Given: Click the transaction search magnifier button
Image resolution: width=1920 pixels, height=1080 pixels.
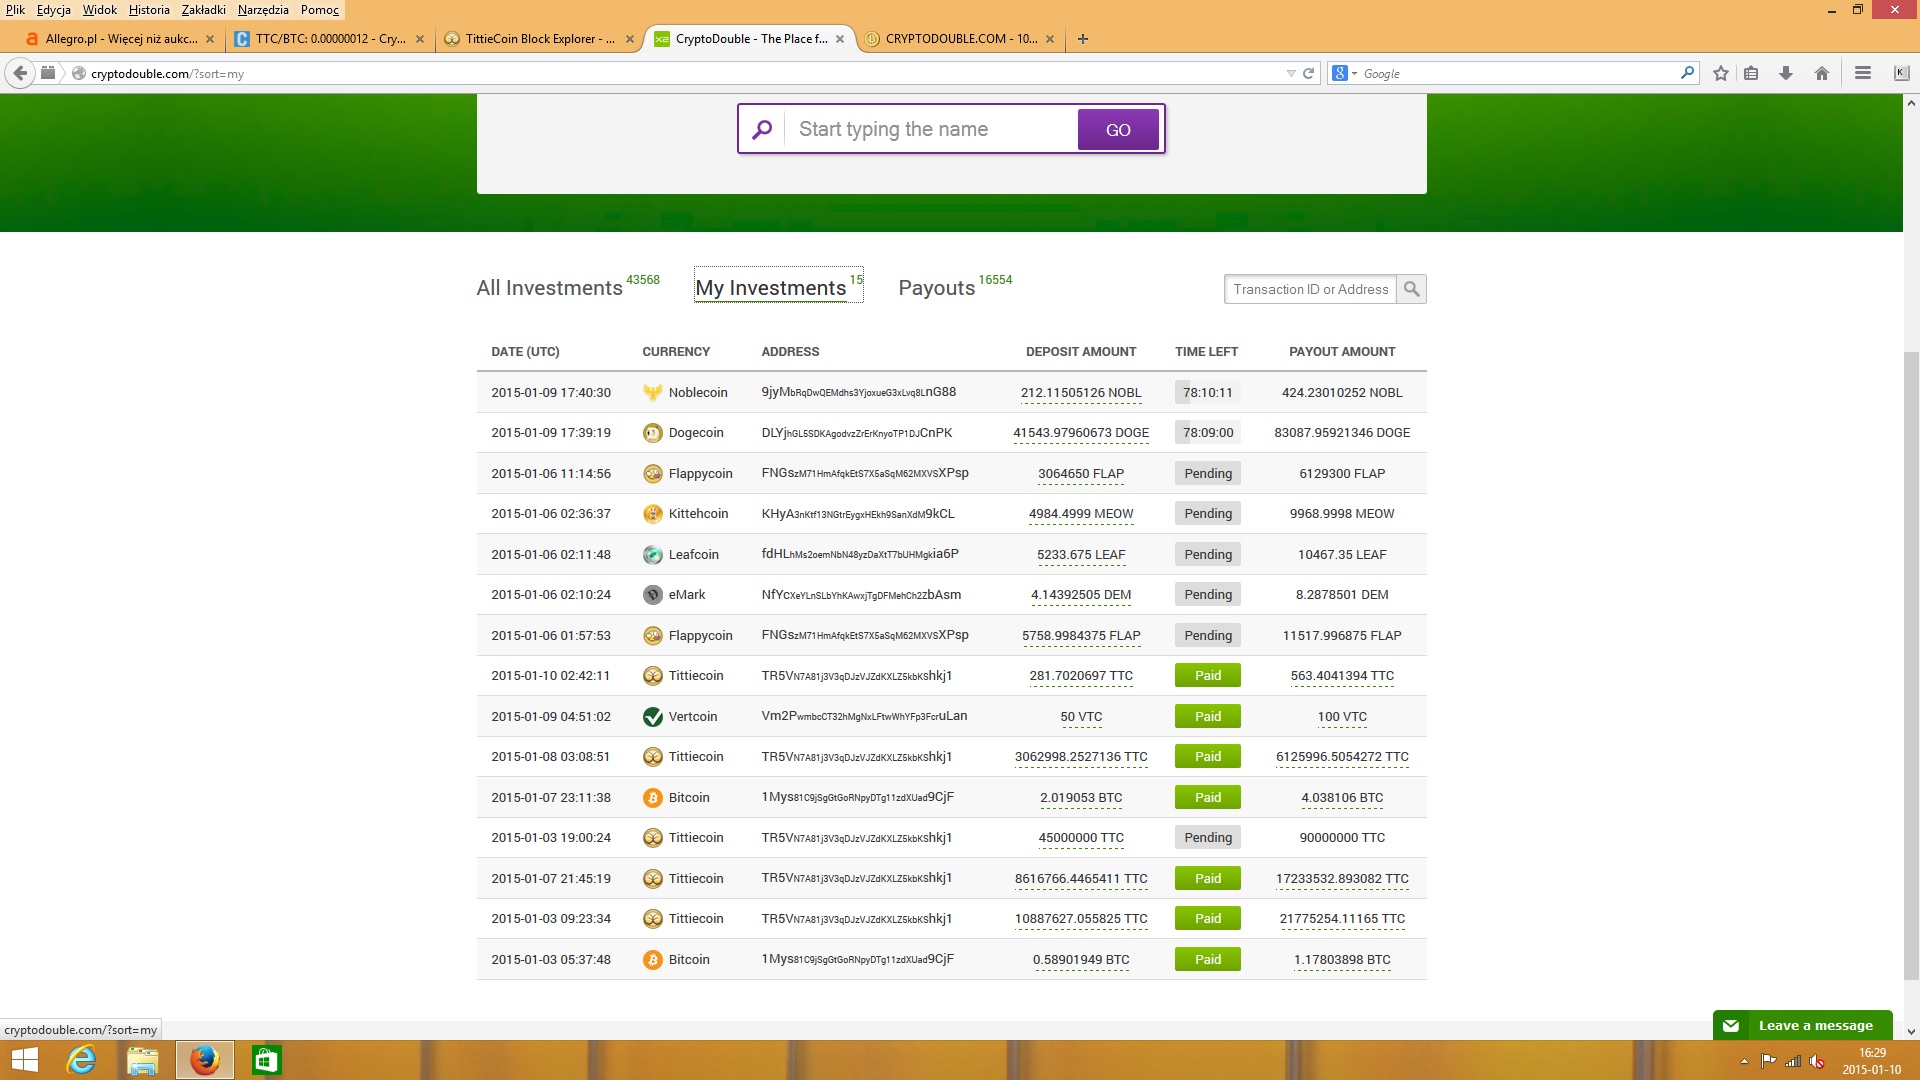Looking at the screenshot, I should 1411,289.
